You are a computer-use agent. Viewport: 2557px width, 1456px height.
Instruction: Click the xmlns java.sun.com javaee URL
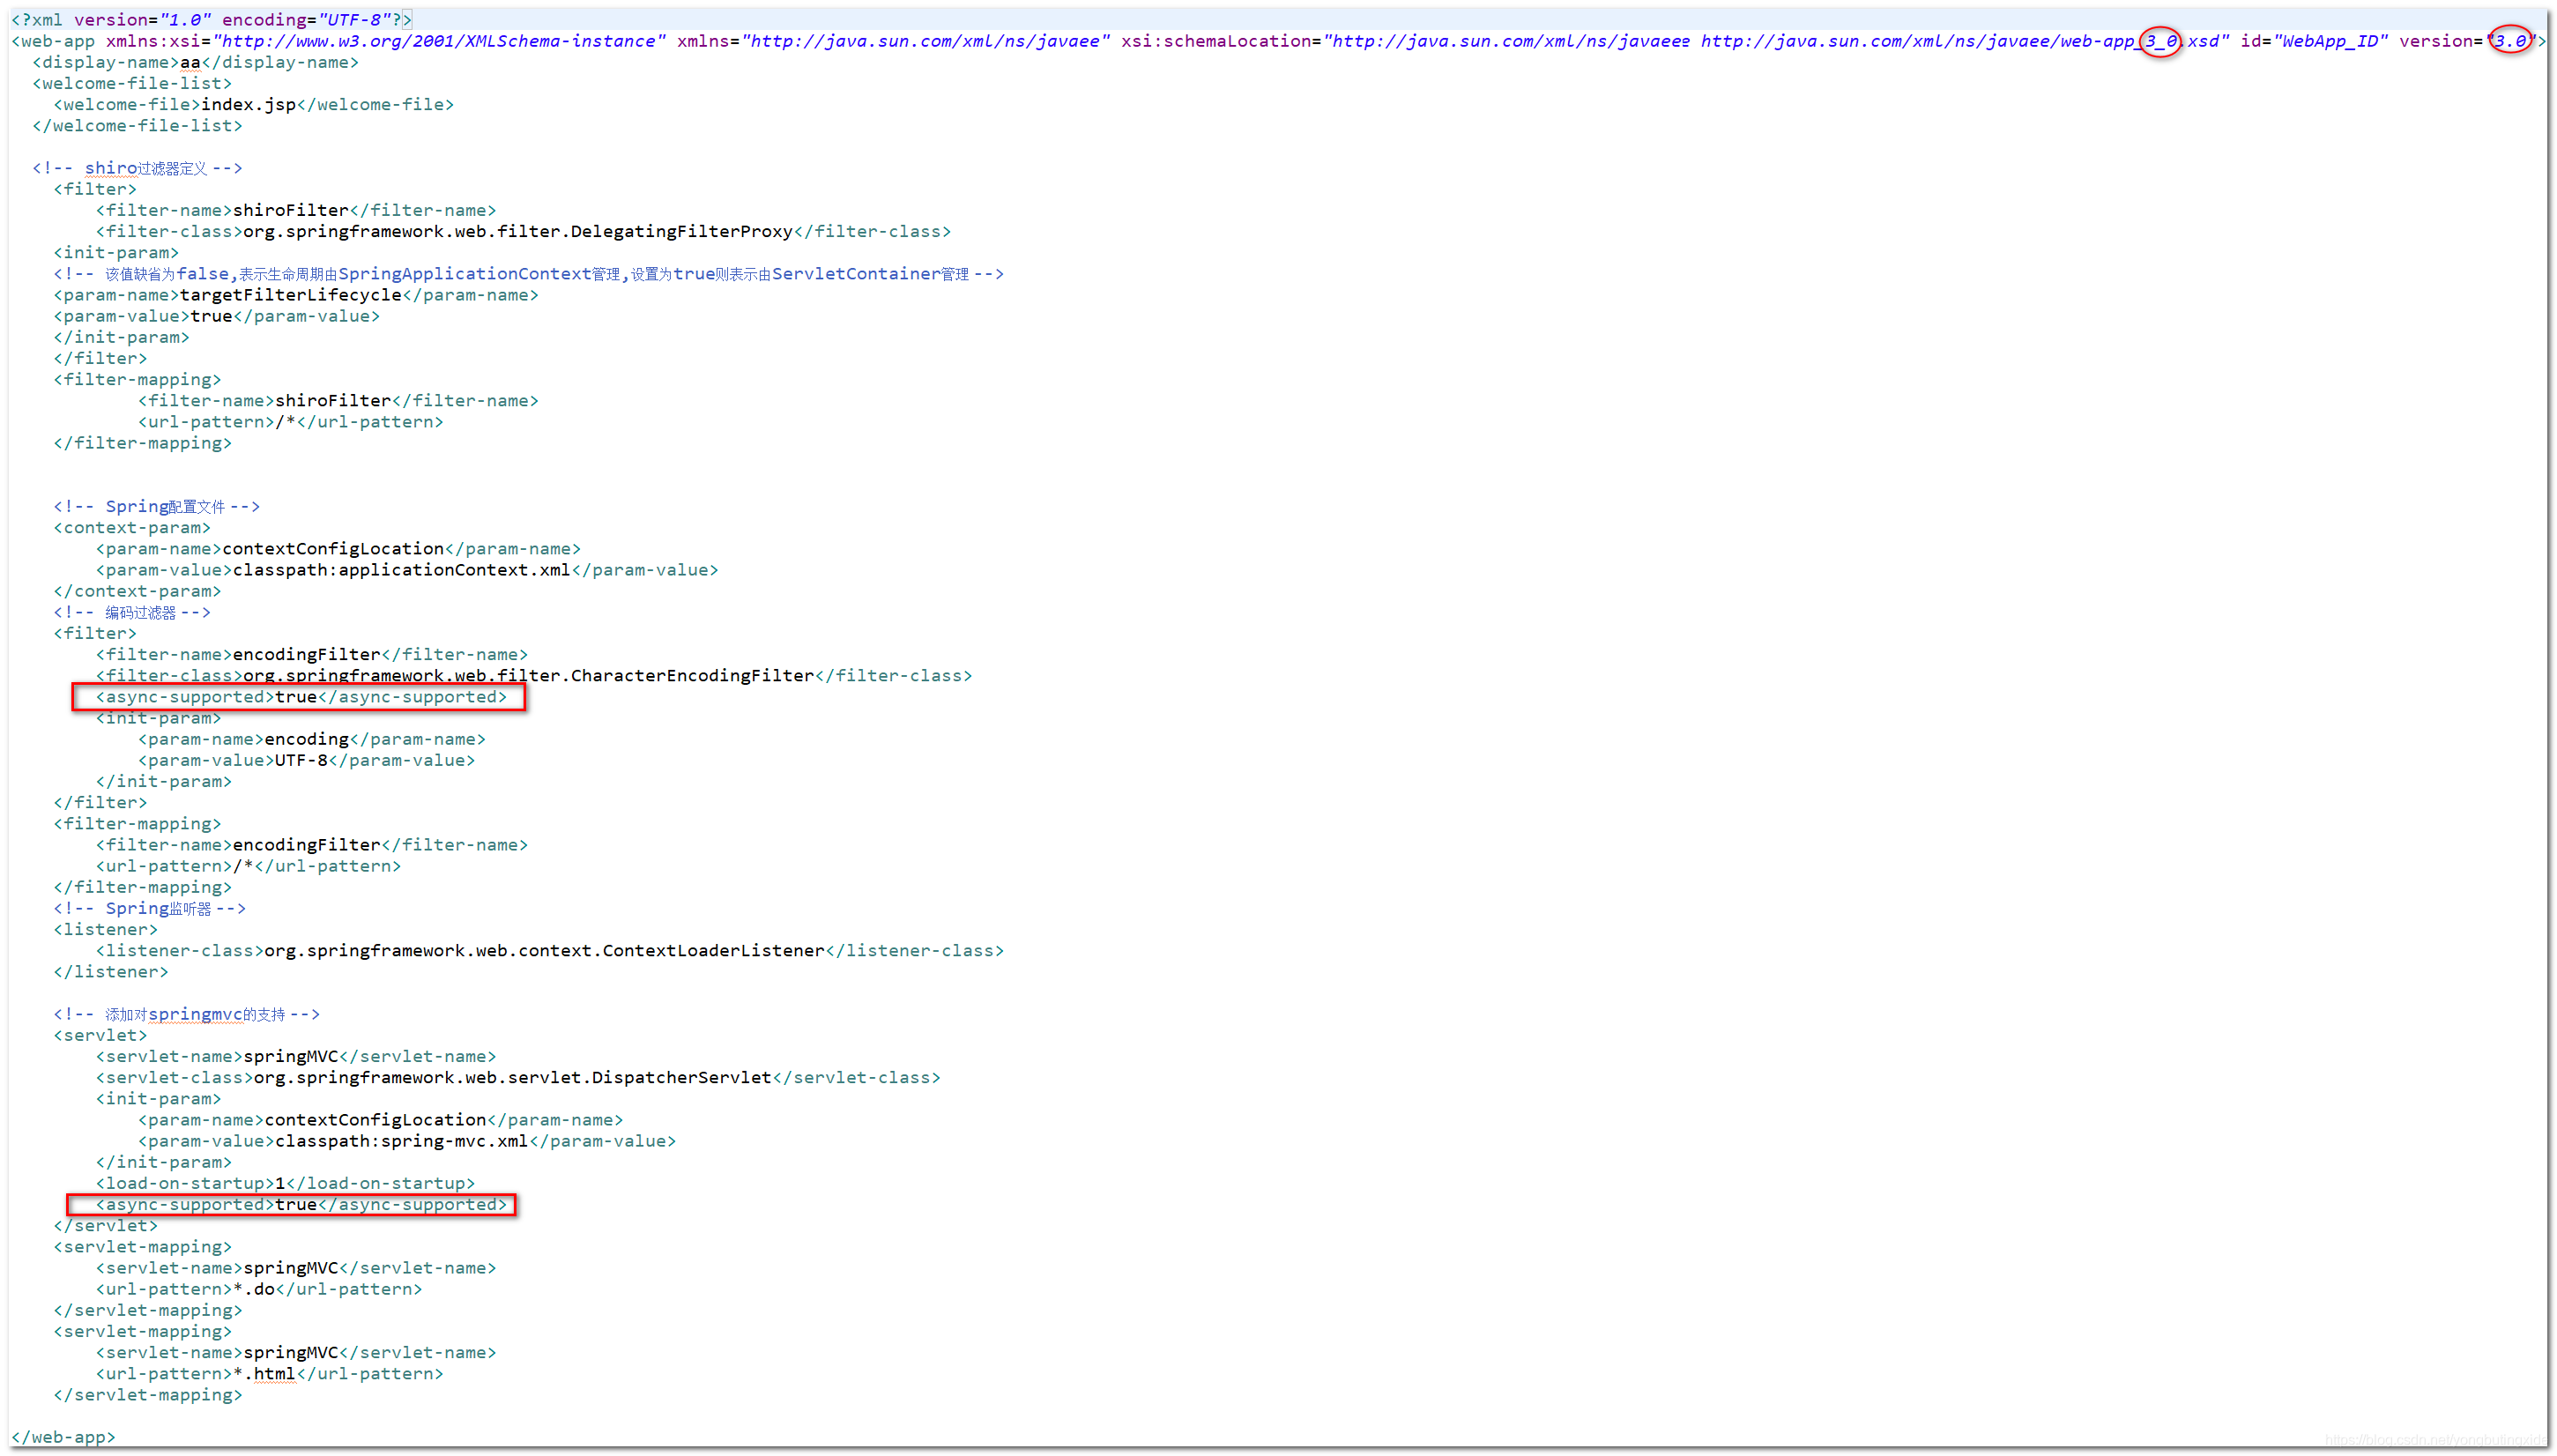point(926,41)
